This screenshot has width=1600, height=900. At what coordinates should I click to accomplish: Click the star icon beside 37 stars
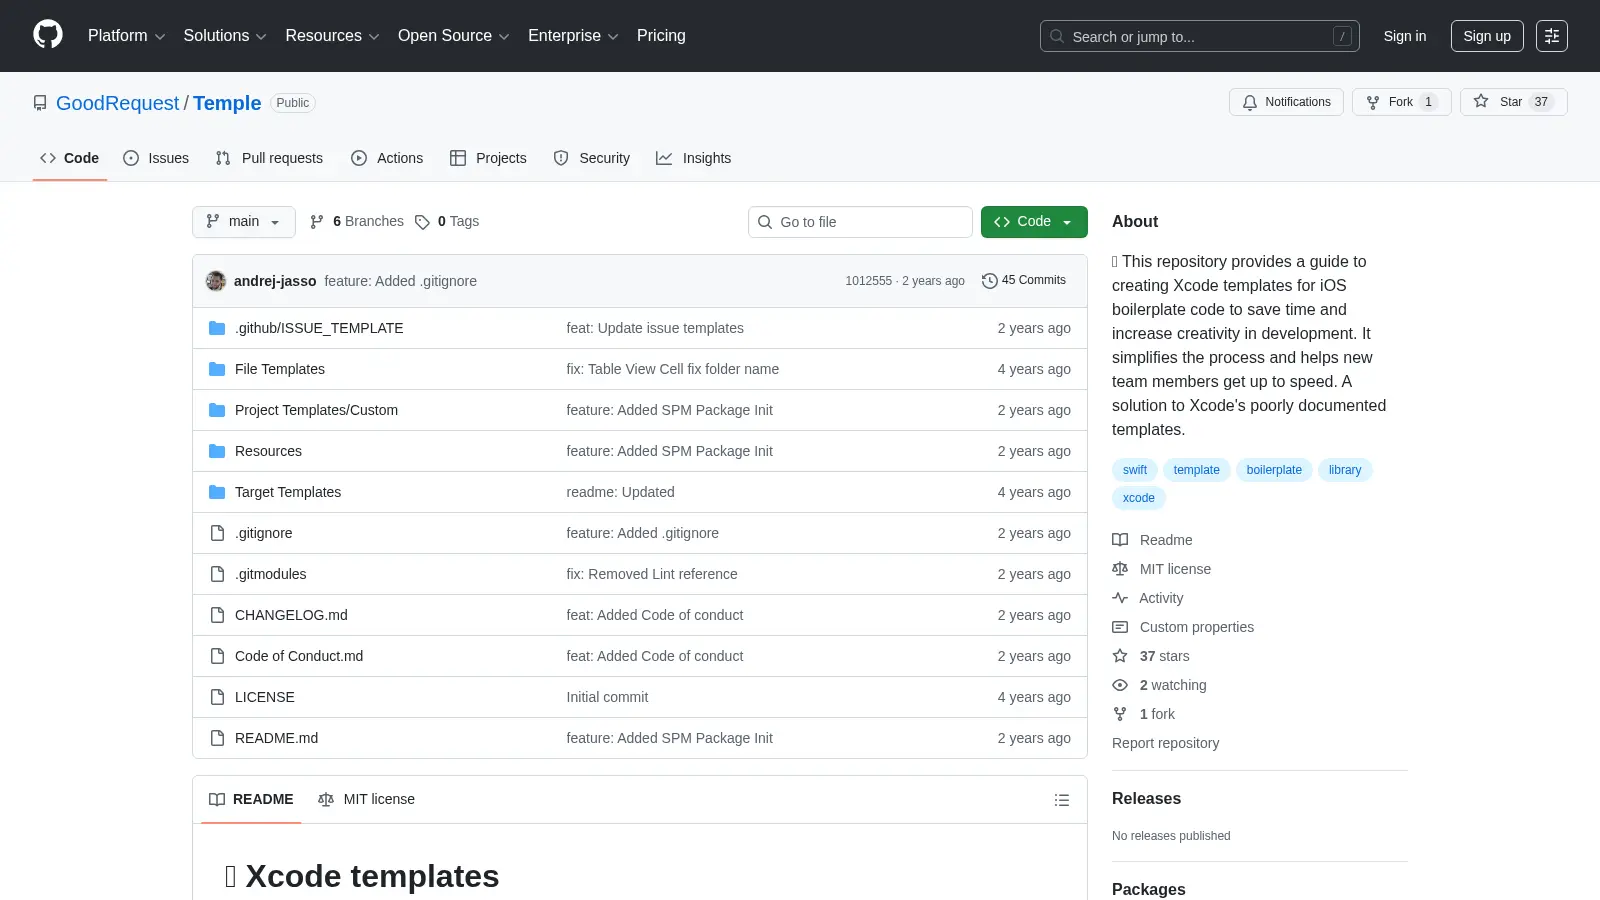coord(1120,656)
